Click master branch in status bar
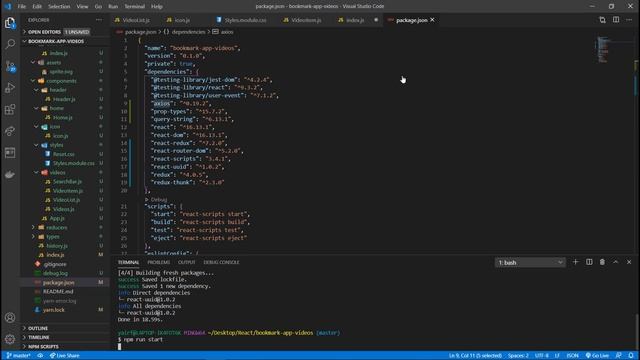The image size is (640, 360). [x=18, y=356]
